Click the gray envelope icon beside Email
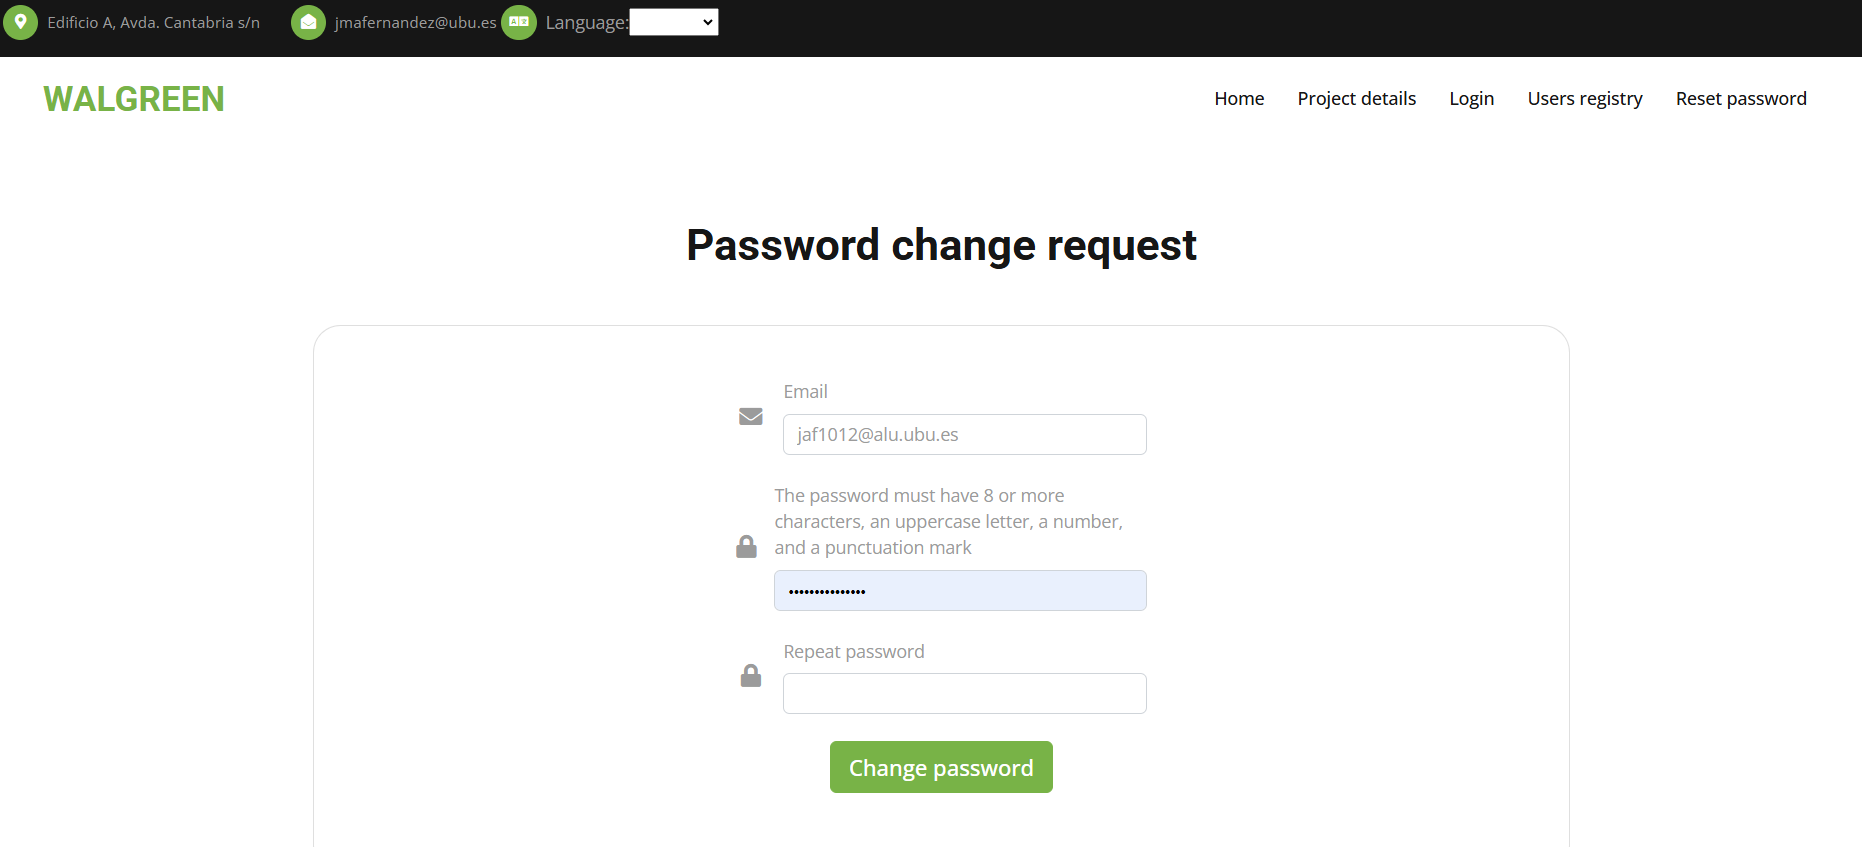 pyautogui.click(x=751, y=416)
